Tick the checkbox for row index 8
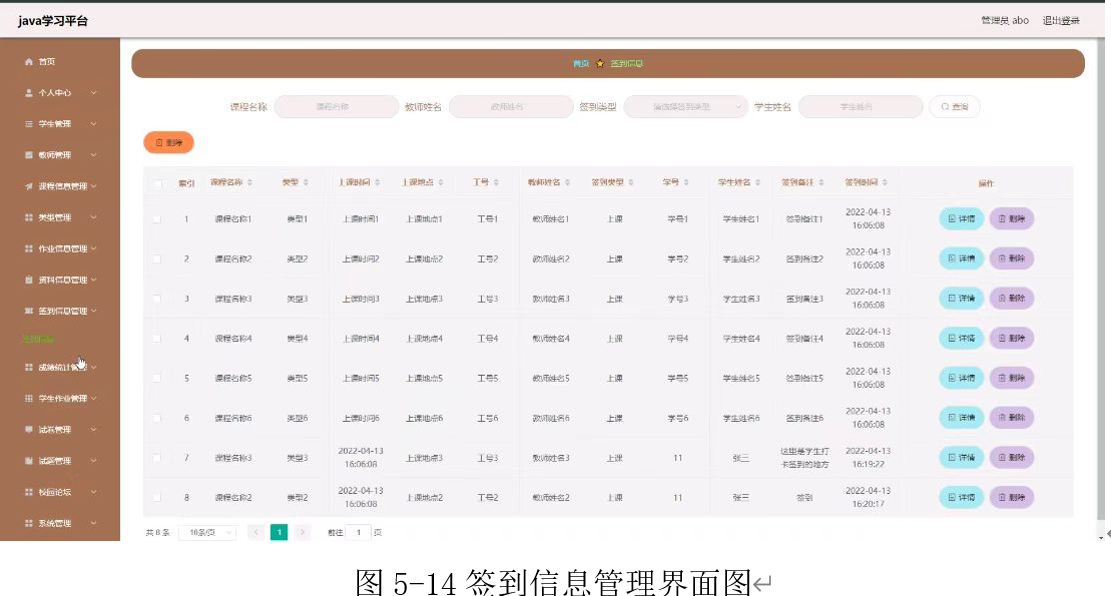Screen dimensions: 1111x596 pos(157,497)
